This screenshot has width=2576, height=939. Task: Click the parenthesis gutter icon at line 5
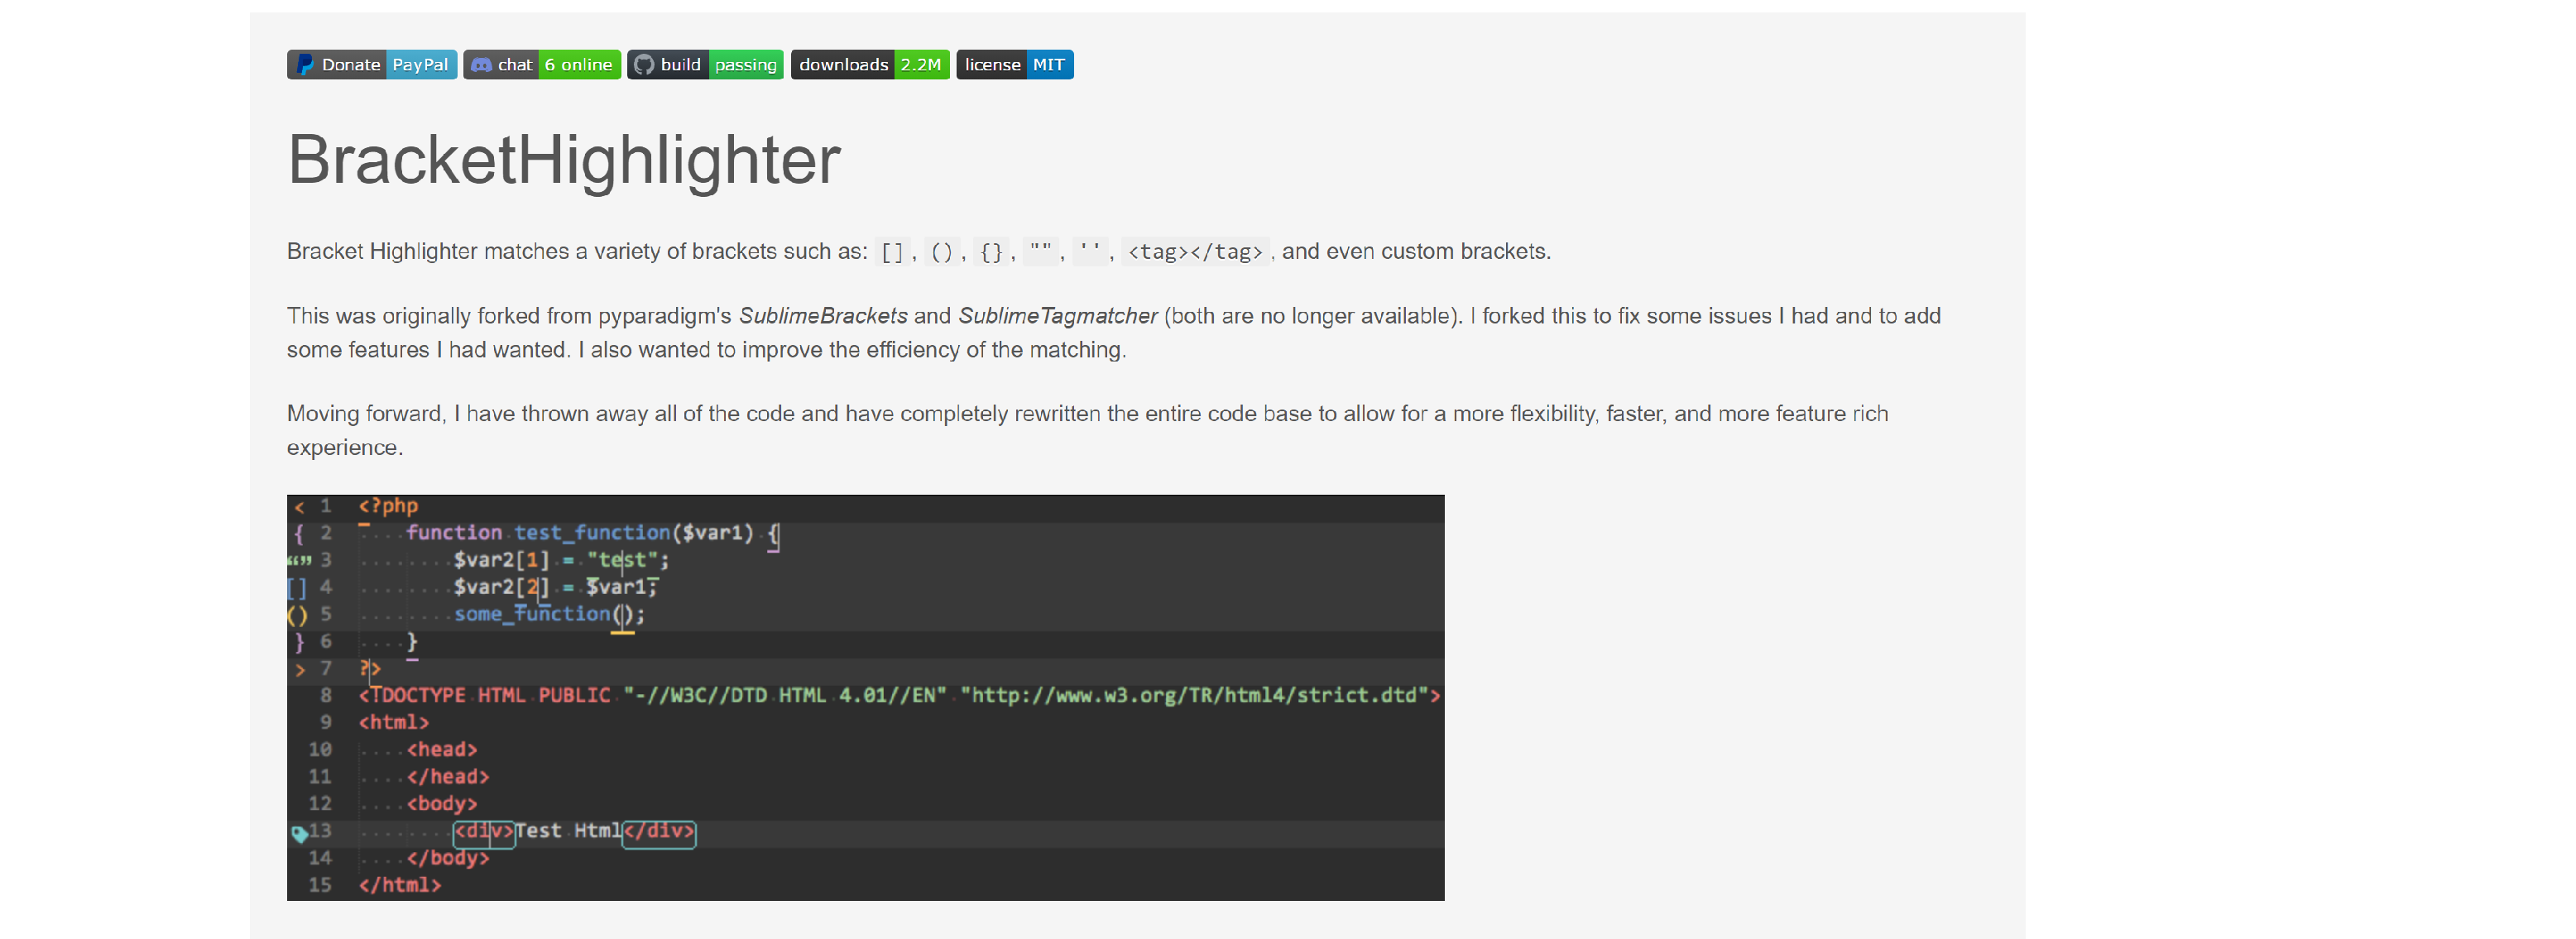[x=297, y=615]
